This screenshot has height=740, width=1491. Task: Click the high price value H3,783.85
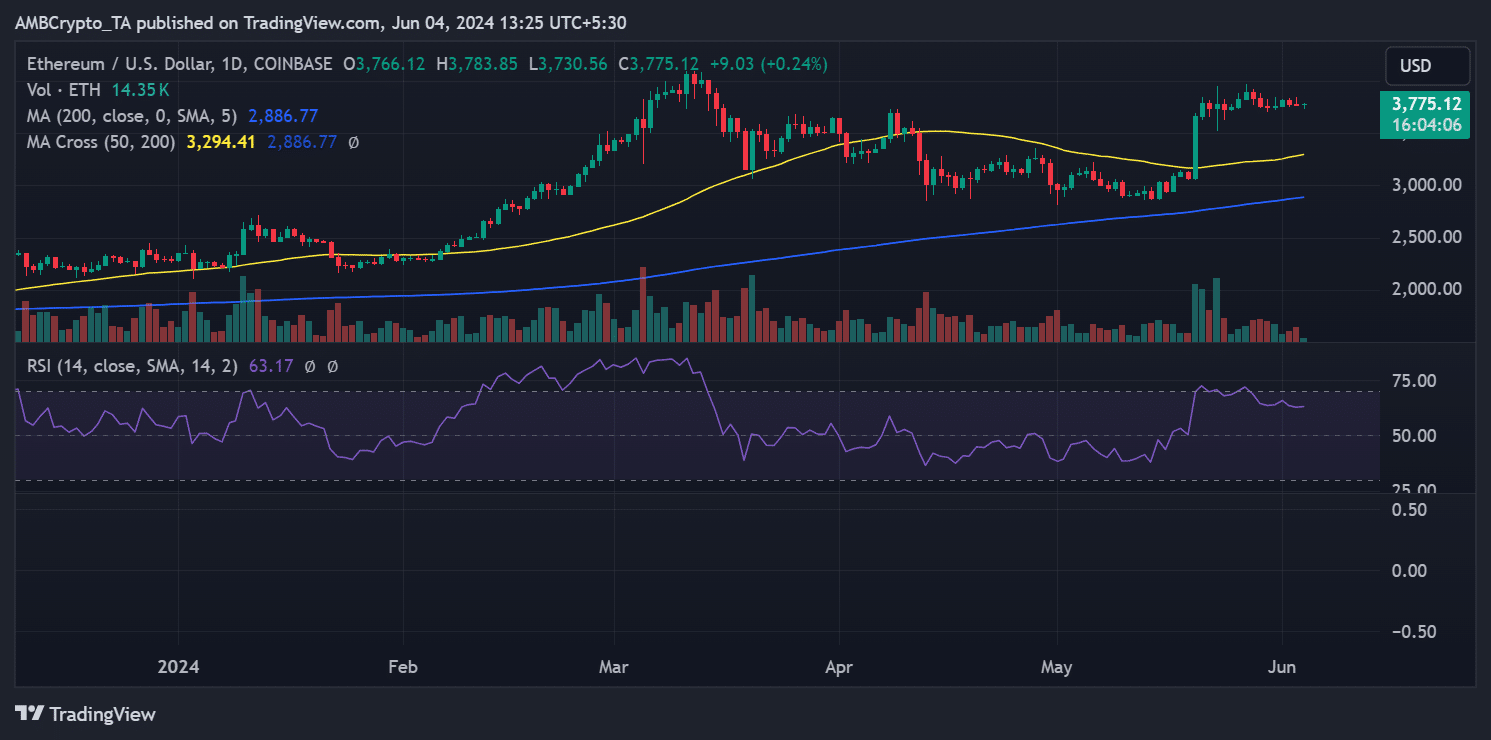(x=477, y=64)
